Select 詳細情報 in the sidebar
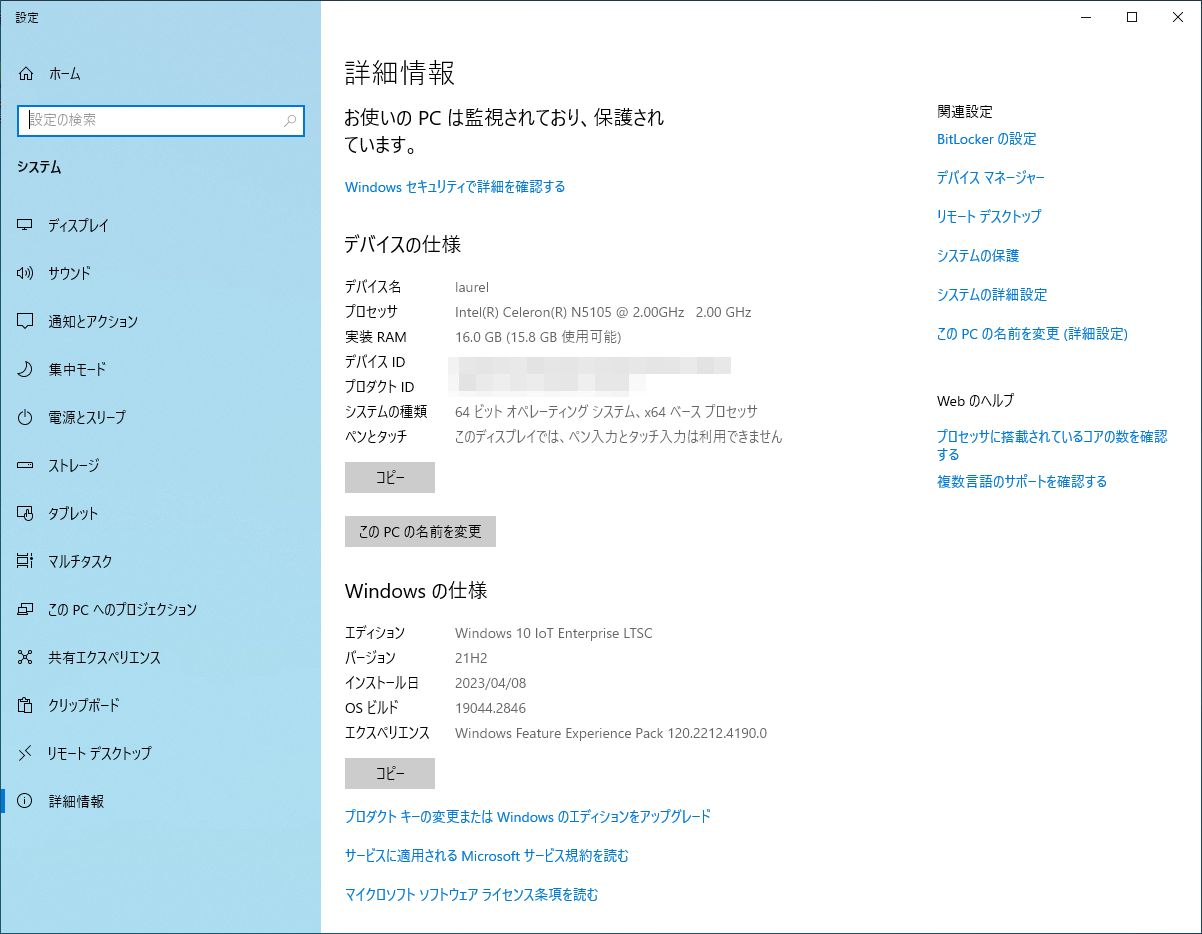Image resolution: width=1202 pixels, height=934 pixels. coord(160,802)
